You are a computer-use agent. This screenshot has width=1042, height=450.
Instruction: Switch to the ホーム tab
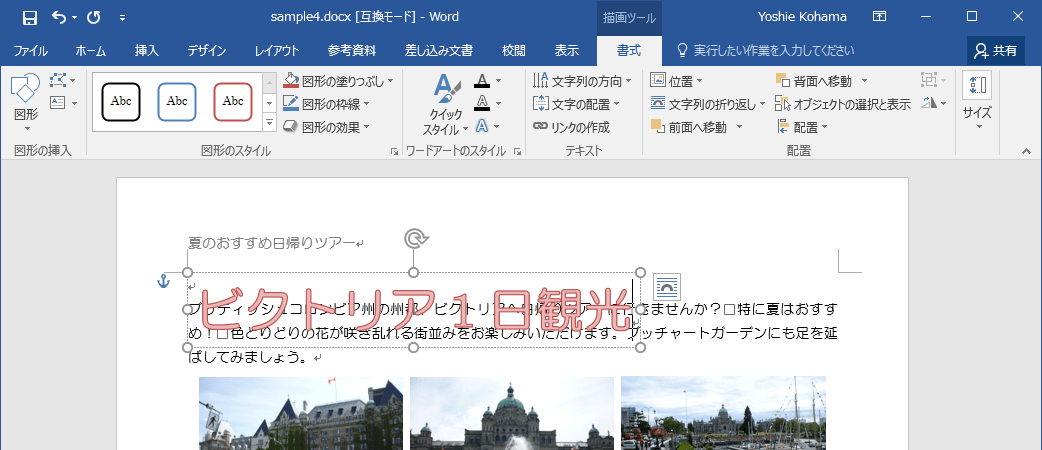[90, 51]
